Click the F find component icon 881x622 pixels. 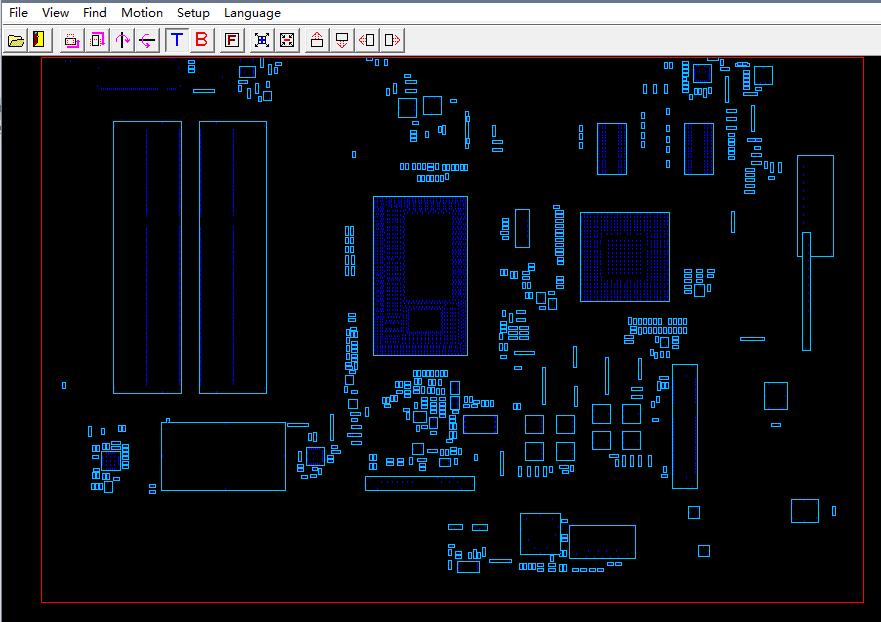click(231, 40)
